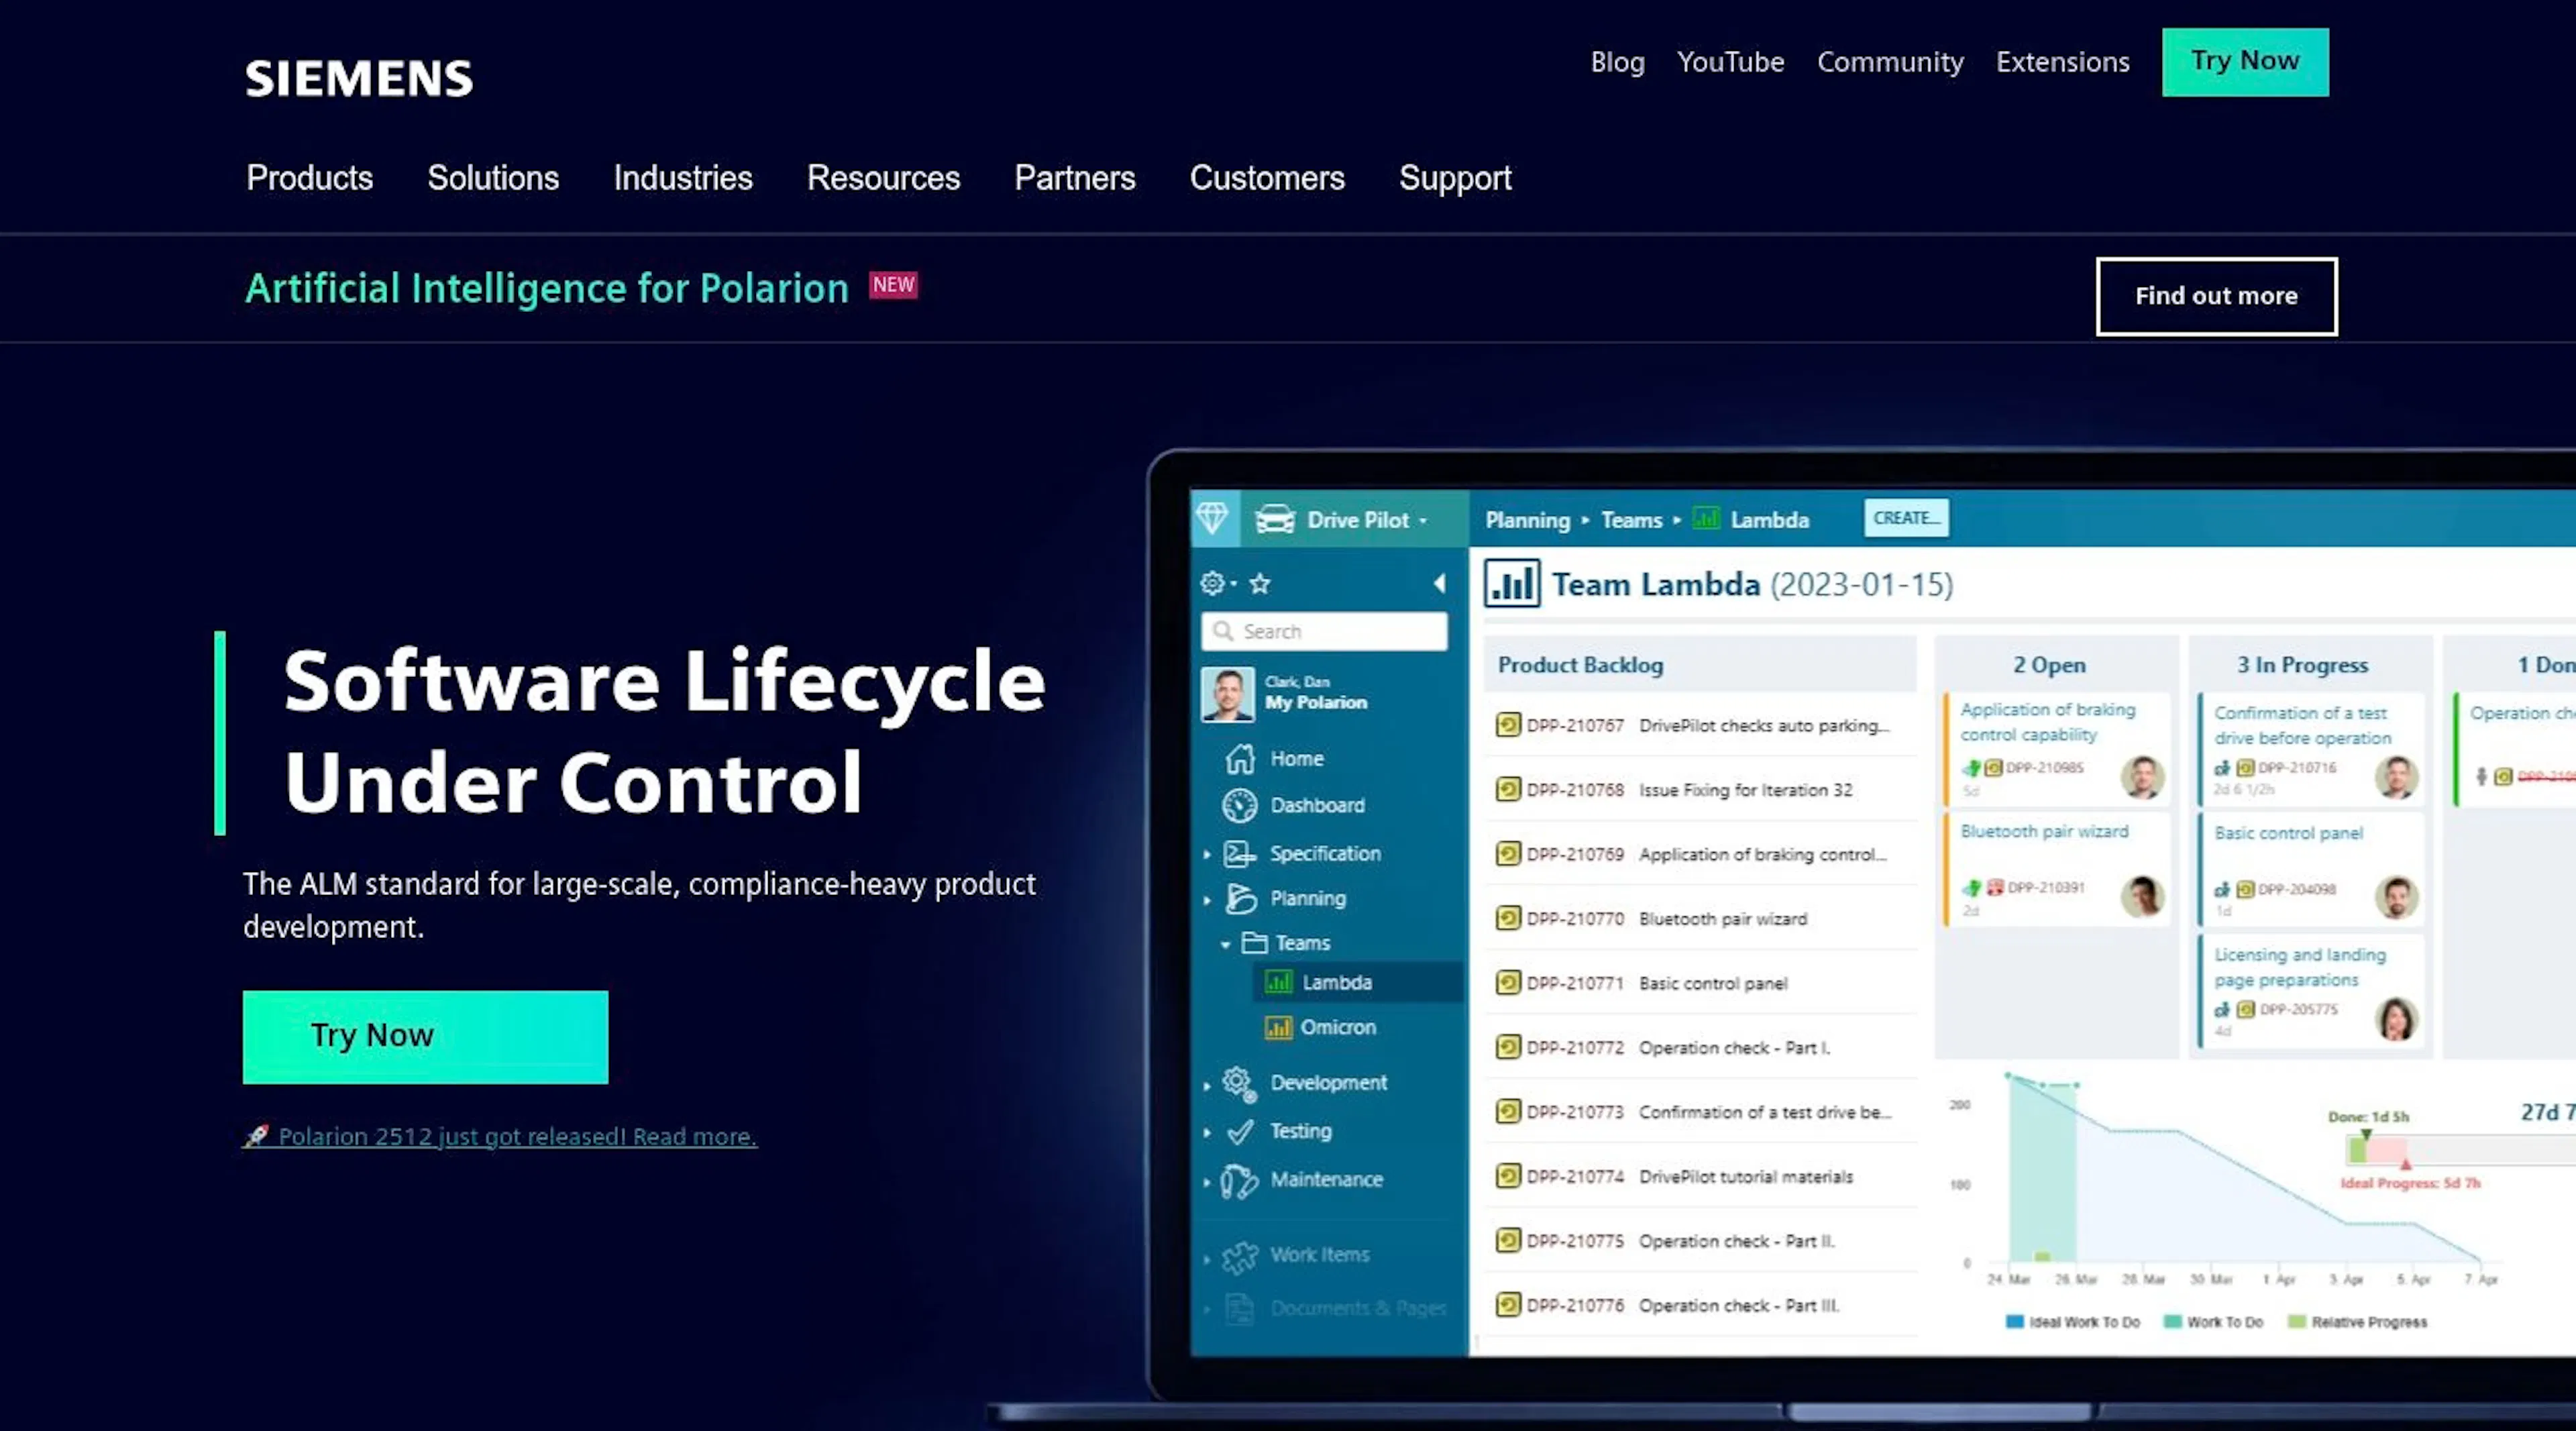Open the Resources menu
Viewport: 2576px width, 1431px height.
point(883,178)
